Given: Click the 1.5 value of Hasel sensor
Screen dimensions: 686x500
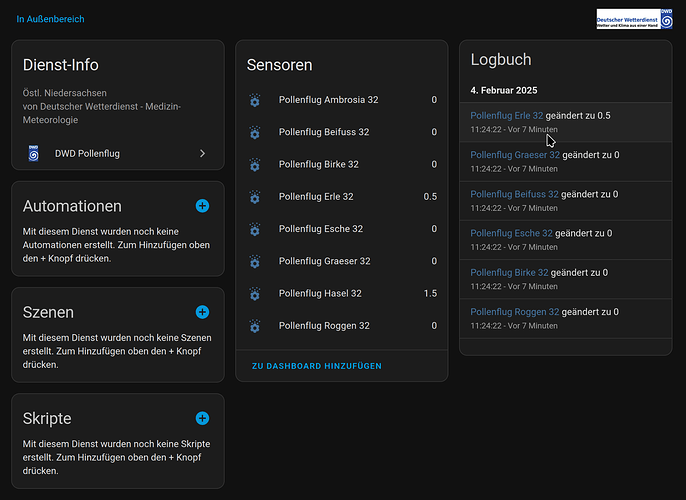Looking at the screenshot, I should [x=430, y=294].
